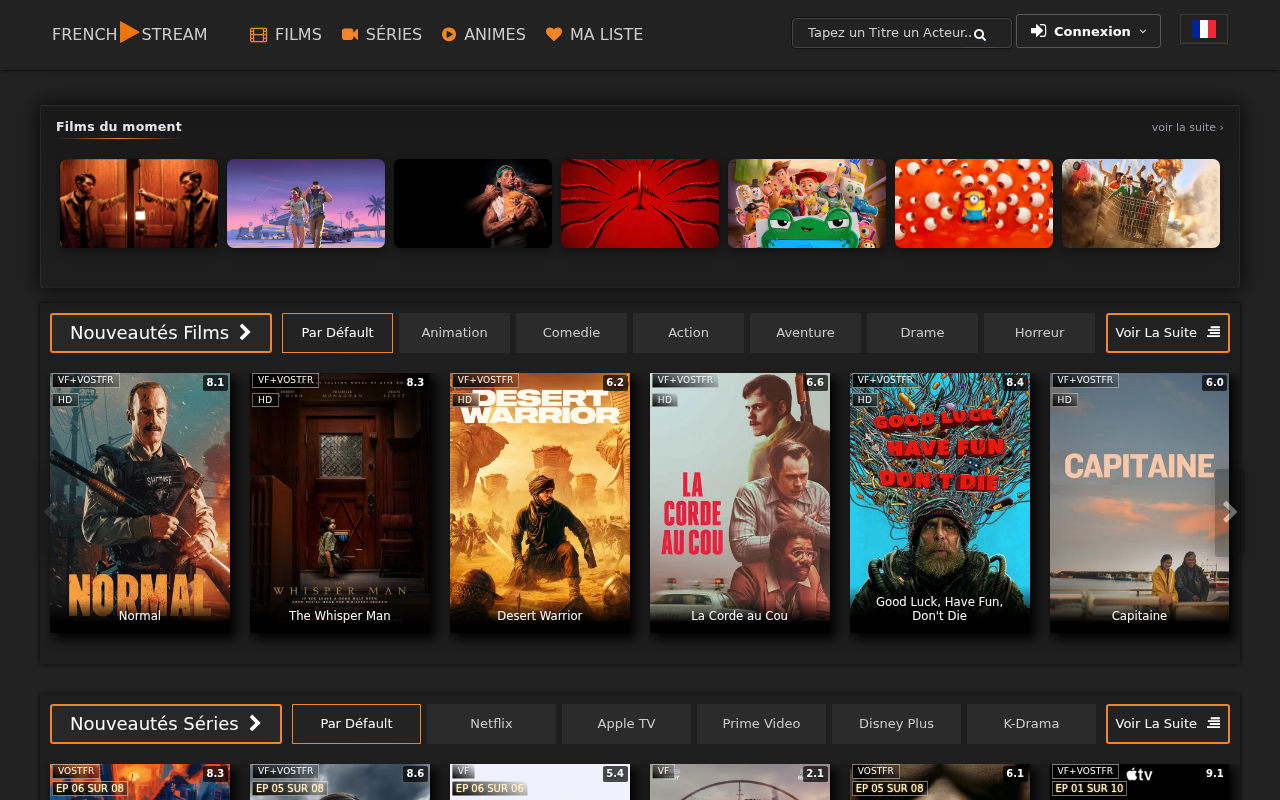Filter films by Animation
Viewport: 1280px width, 800px height.
454,333
